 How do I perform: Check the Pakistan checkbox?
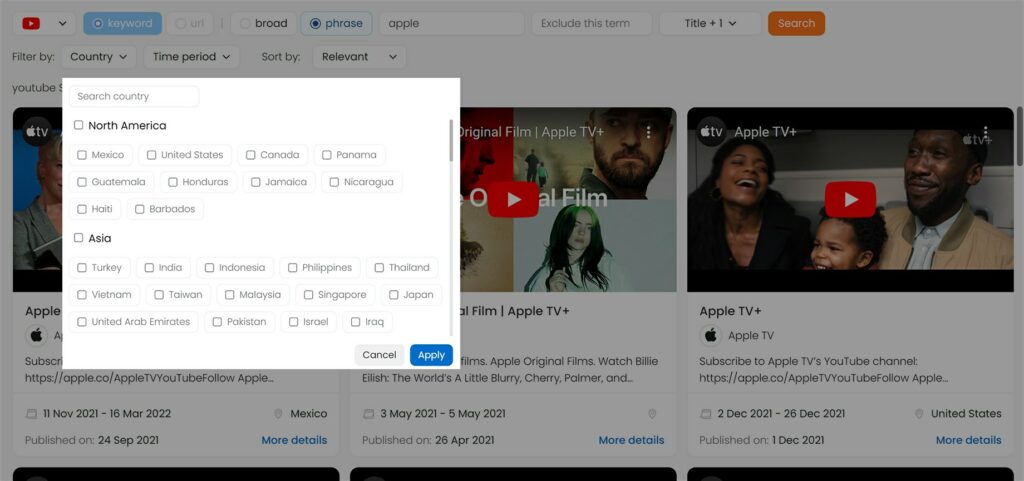click(217, 322)
